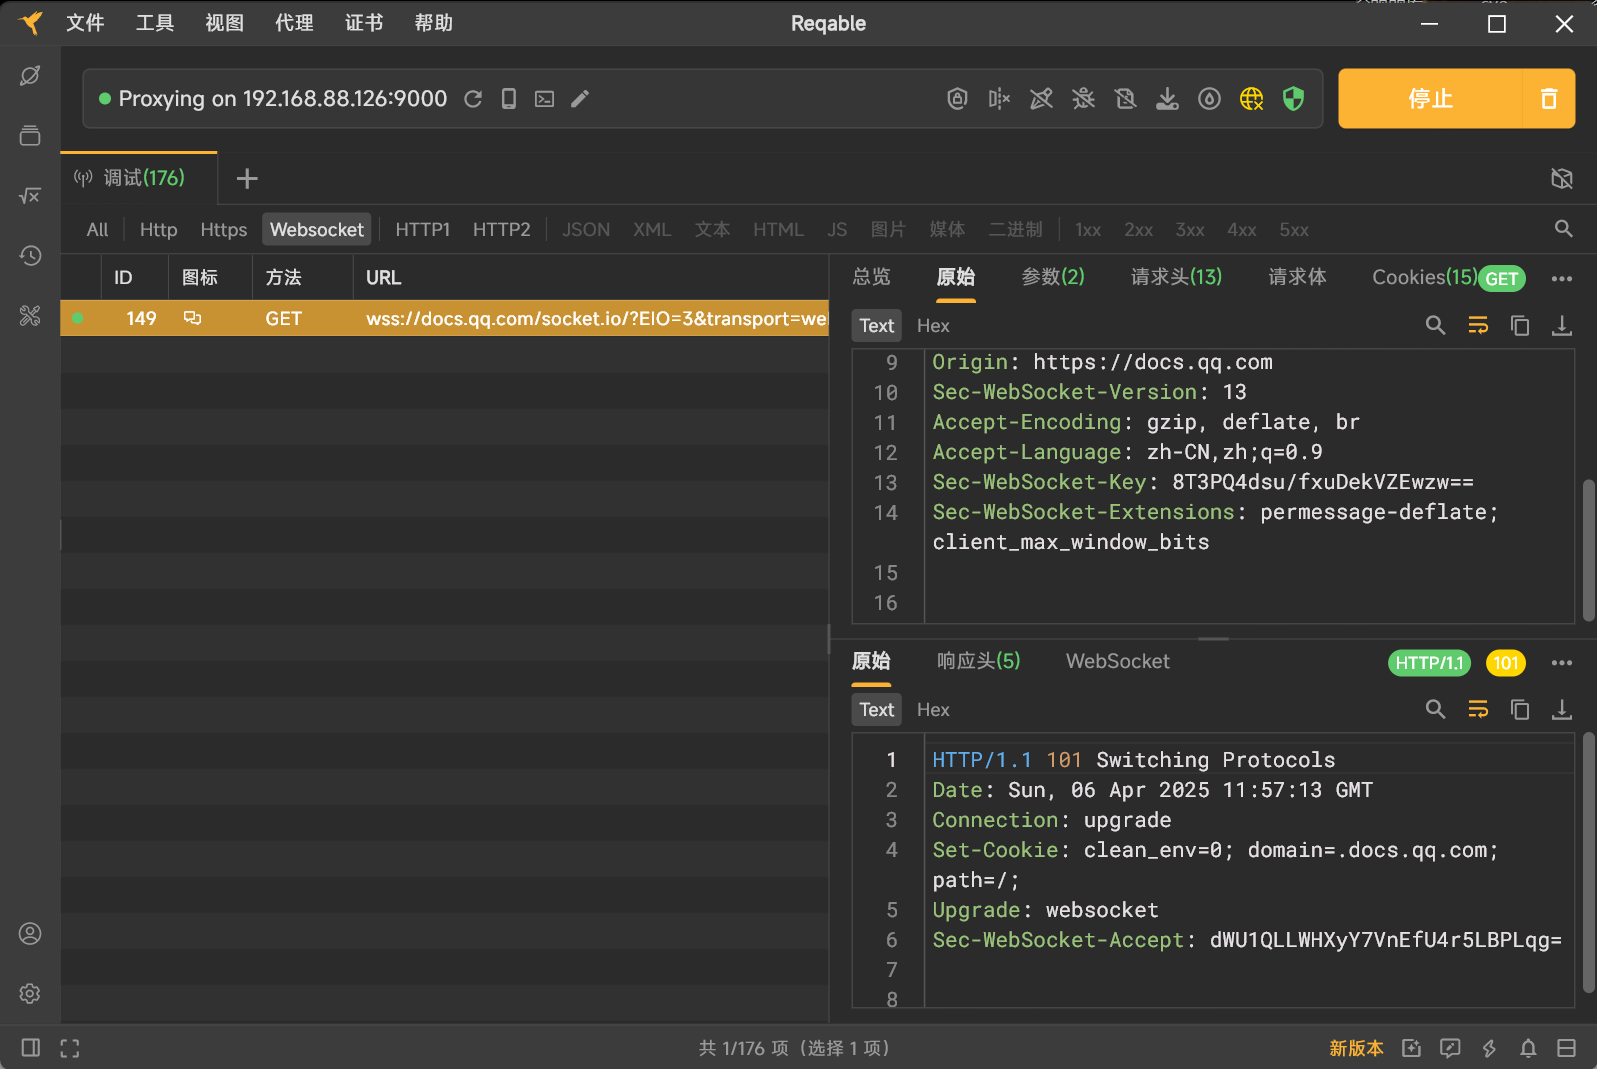Toggle word wrap in the request text panel
Image resolution: width=1597 pixels, height=1069 pixels.
click(1478, 325)
